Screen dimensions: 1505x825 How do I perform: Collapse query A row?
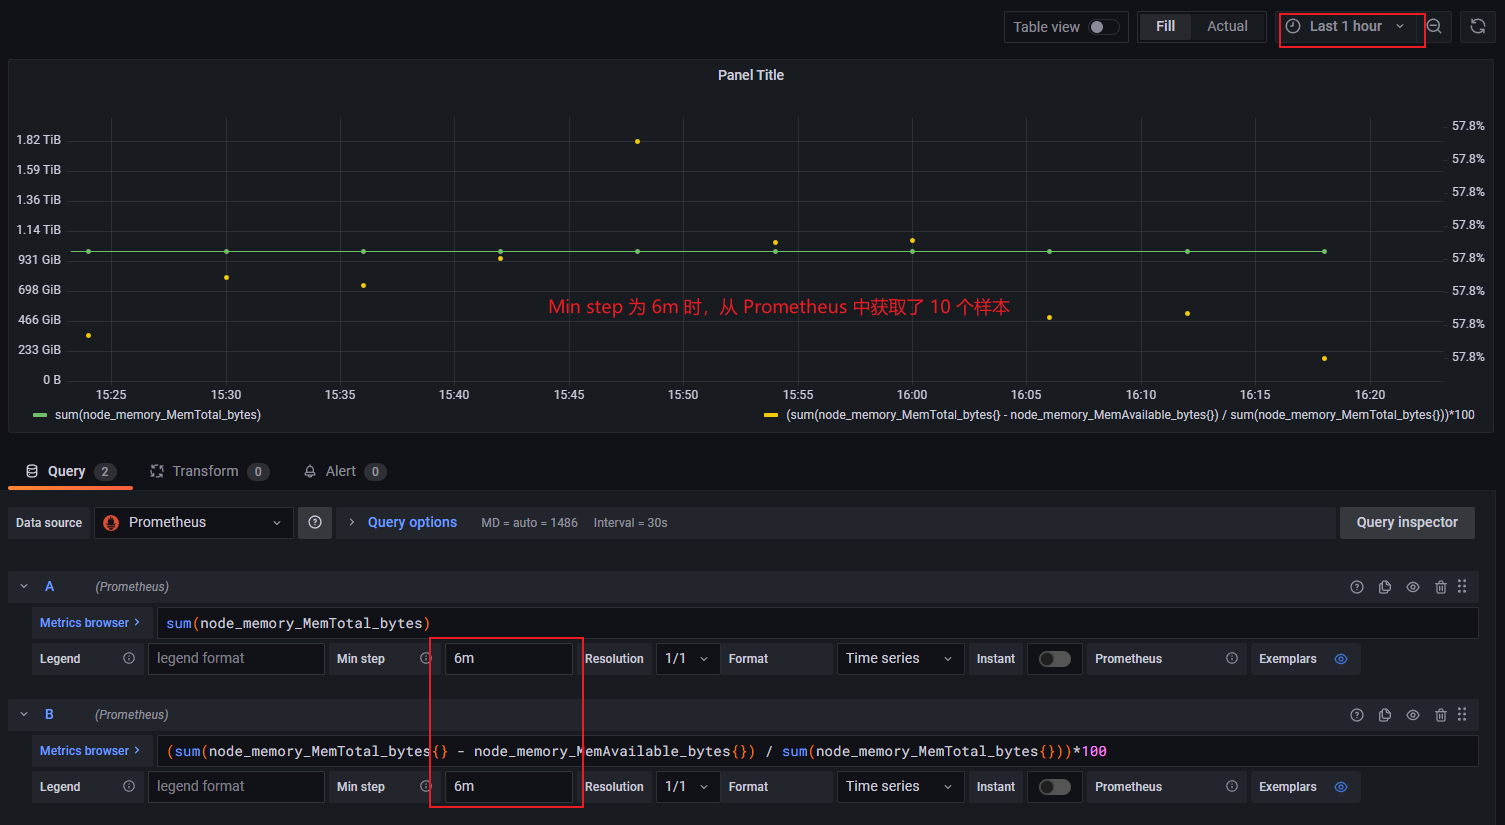tap(24, 587)
